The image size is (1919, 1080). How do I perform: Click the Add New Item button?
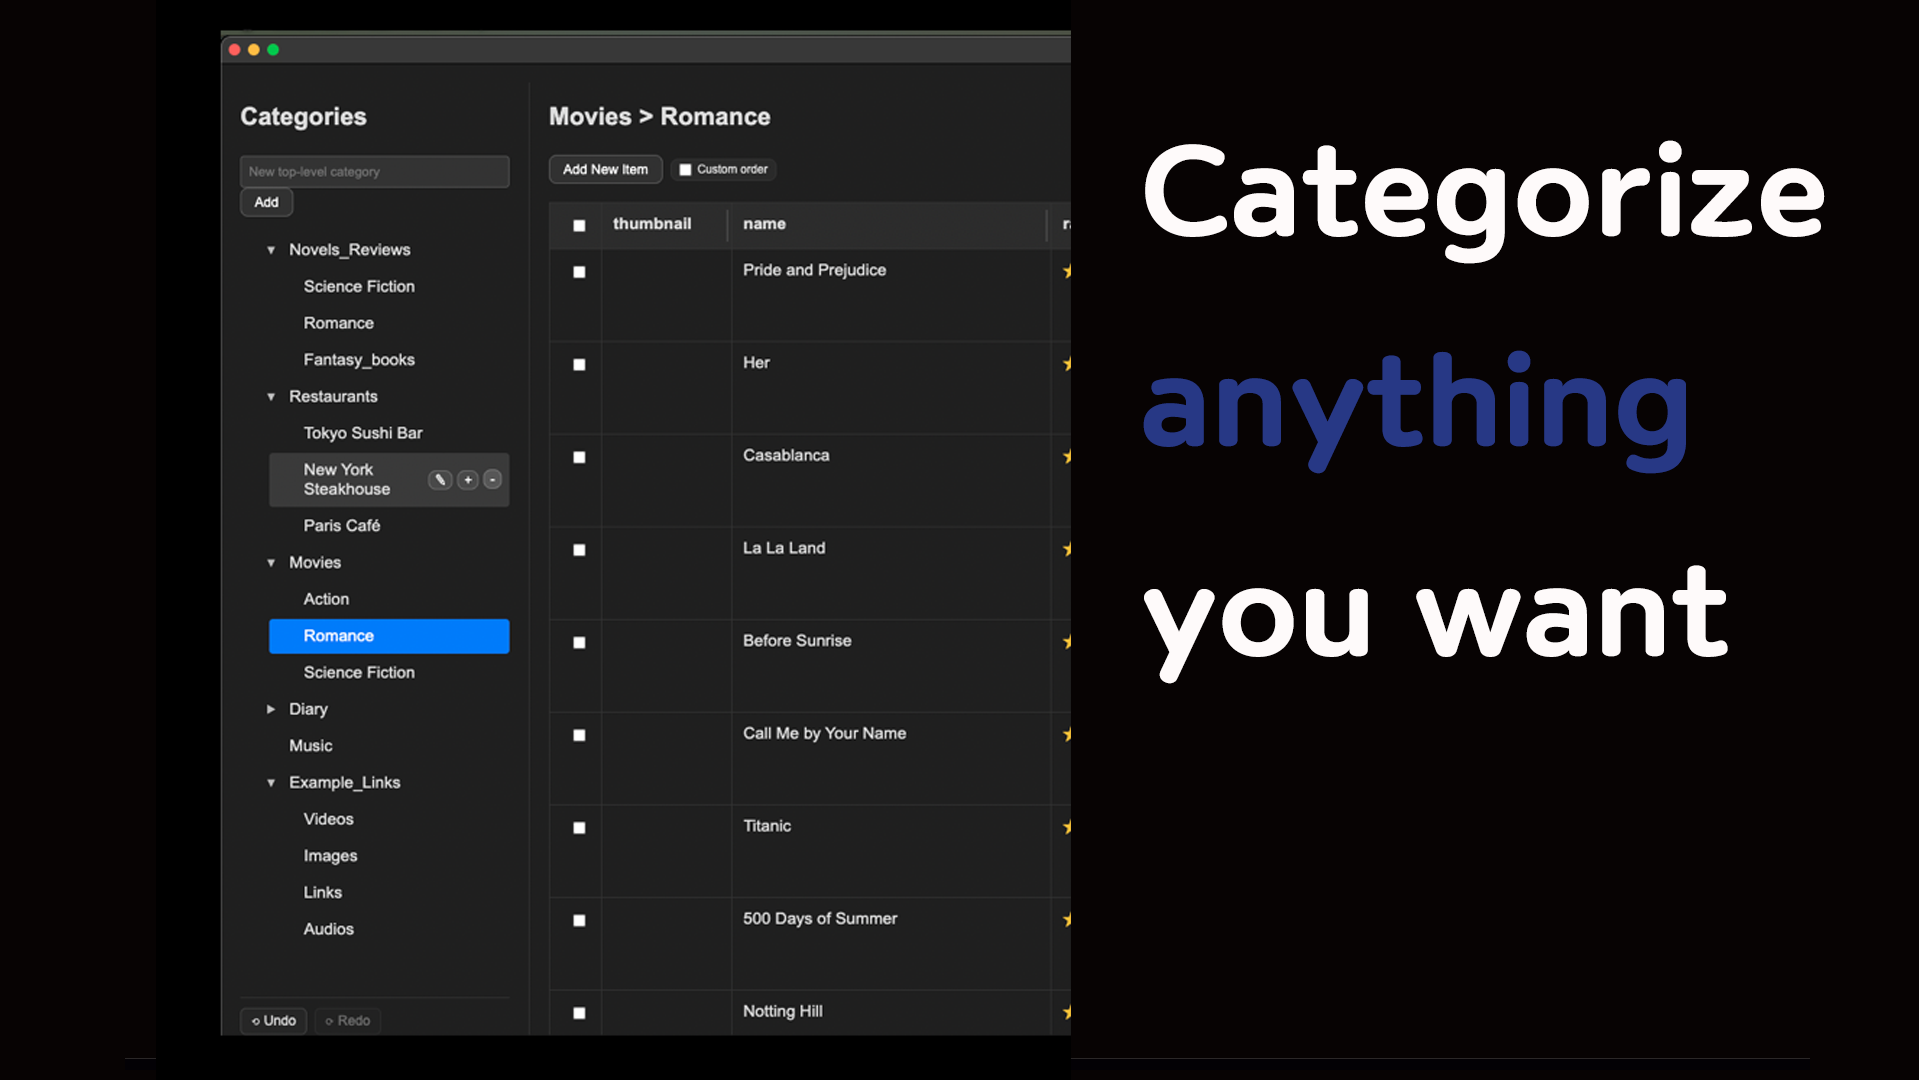(605, 170)
